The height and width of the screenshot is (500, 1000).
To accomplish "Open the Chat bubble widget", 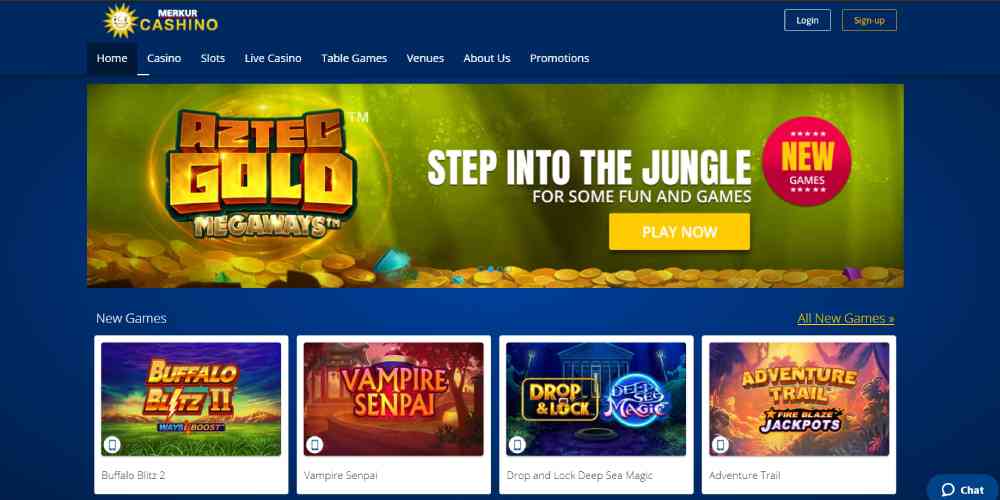I will (963, 489).
